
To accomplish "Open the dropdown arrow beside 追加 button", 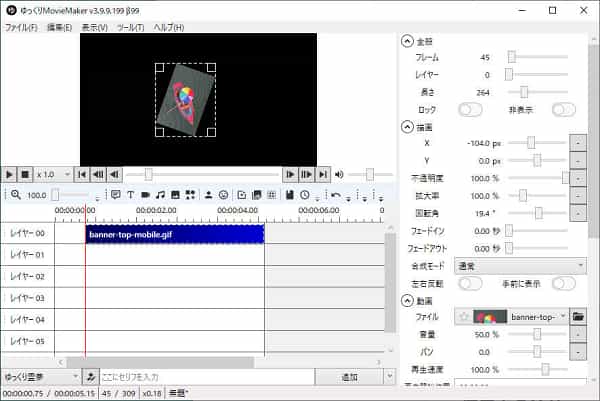I will point(390,377).
